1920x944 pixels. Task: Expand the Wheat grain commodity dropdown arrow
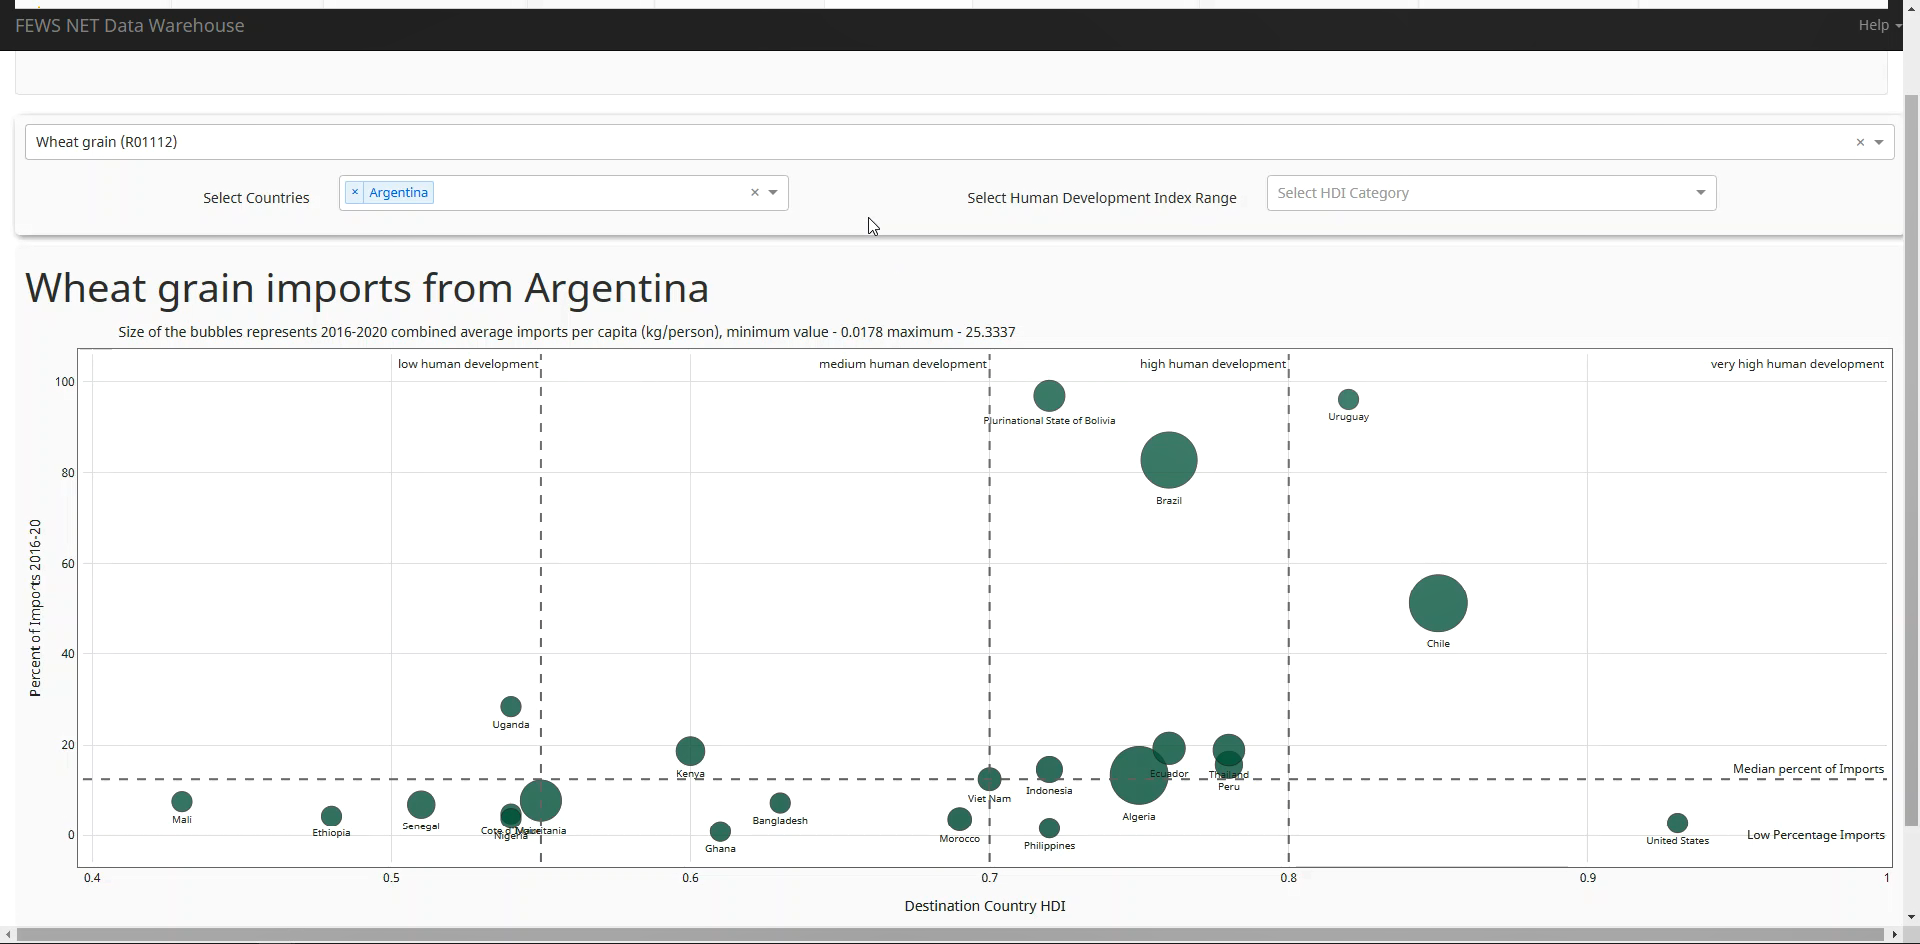pyautogui.click(x=1879, y=143)
